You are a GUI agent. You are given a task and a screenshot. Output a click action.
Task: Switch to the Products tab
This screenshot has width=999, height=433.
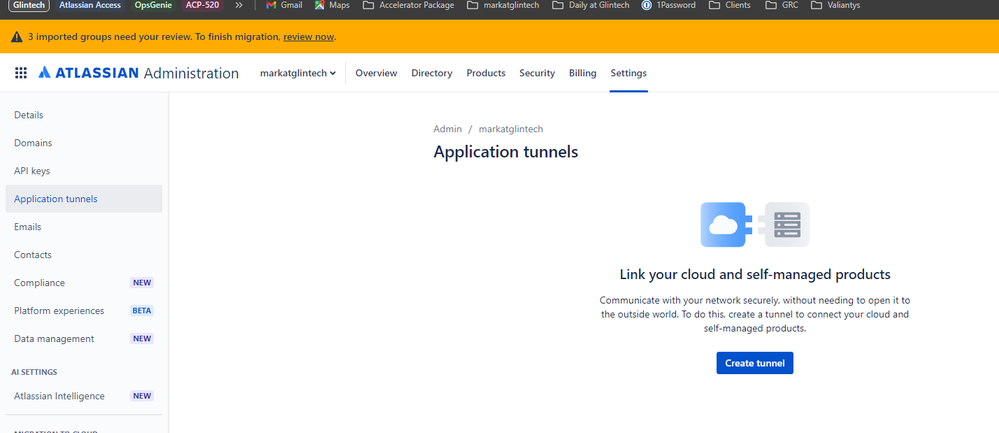point(485,73)
